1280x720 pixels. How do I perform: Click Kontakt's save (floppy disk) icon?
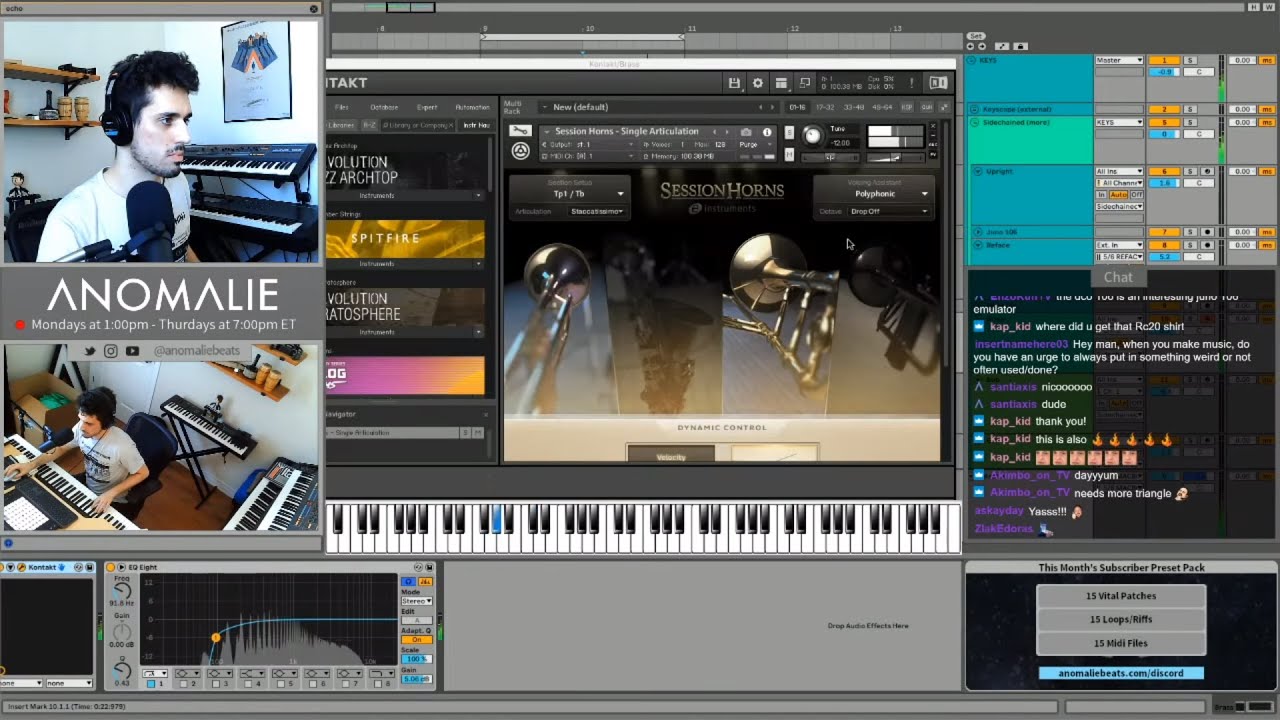734,83
